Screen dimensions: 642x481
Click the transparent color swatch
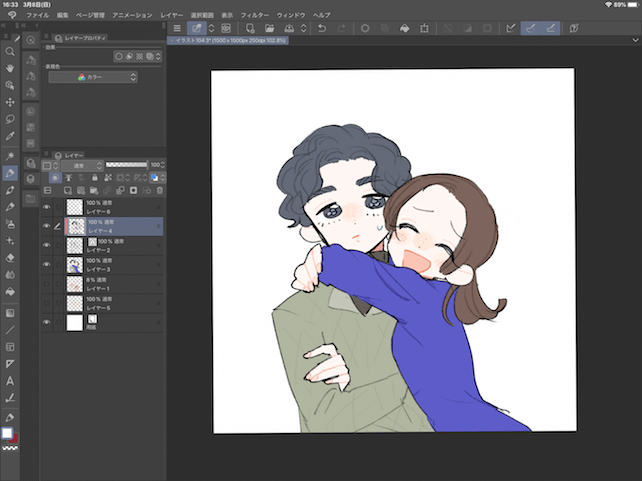pyautogui.click(x=10, y=448)
